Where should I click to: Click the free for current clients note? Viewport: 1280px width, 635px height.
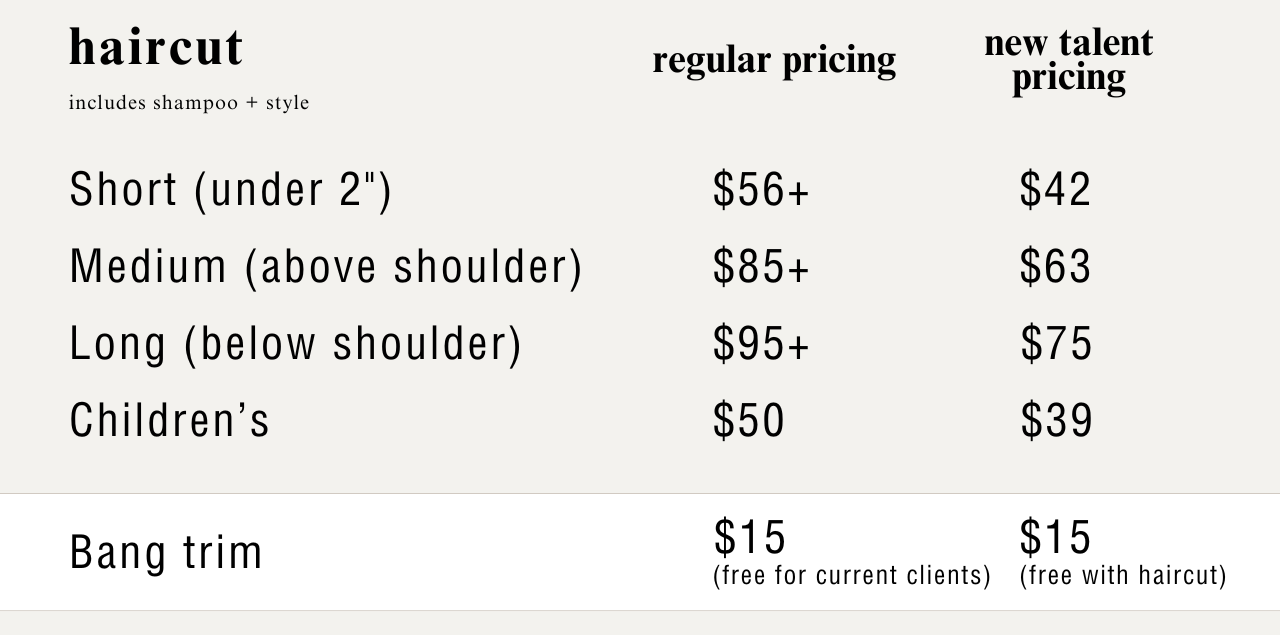pos(851,576)
